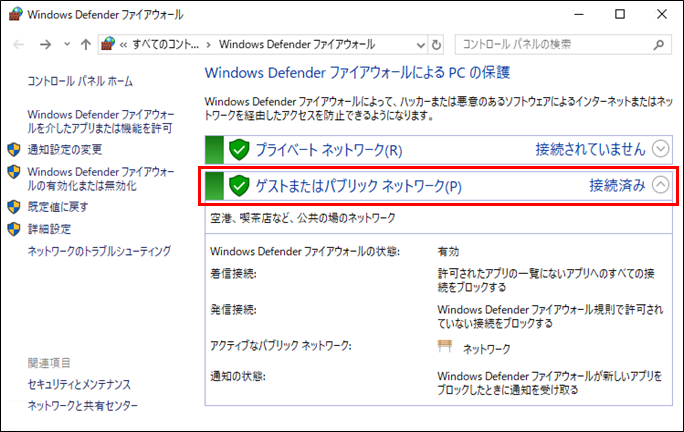Click the 通知の状態: label
Screen dimensions: 684x432
pos(238,376)
